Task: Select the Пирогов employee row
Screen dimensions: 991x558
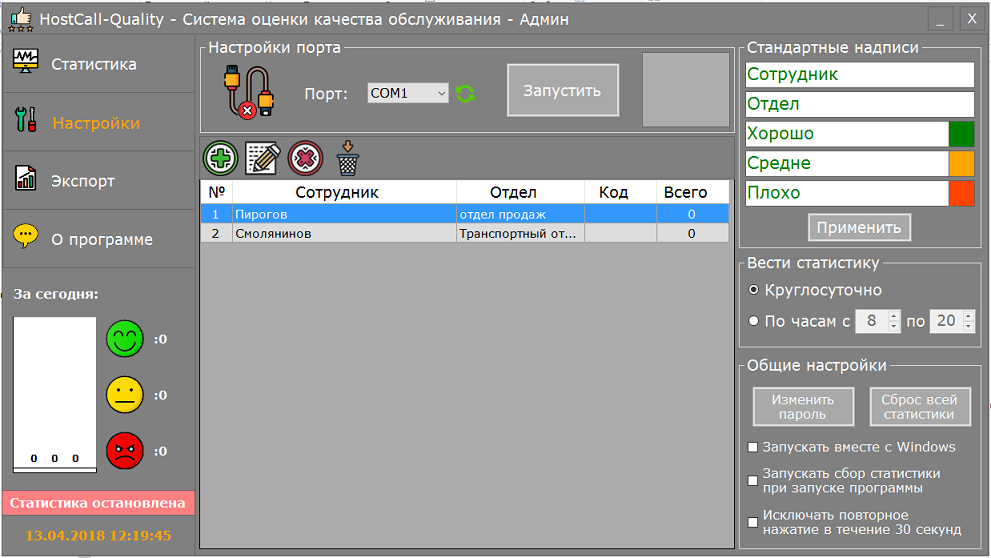Action: click(x=465, y=214)
